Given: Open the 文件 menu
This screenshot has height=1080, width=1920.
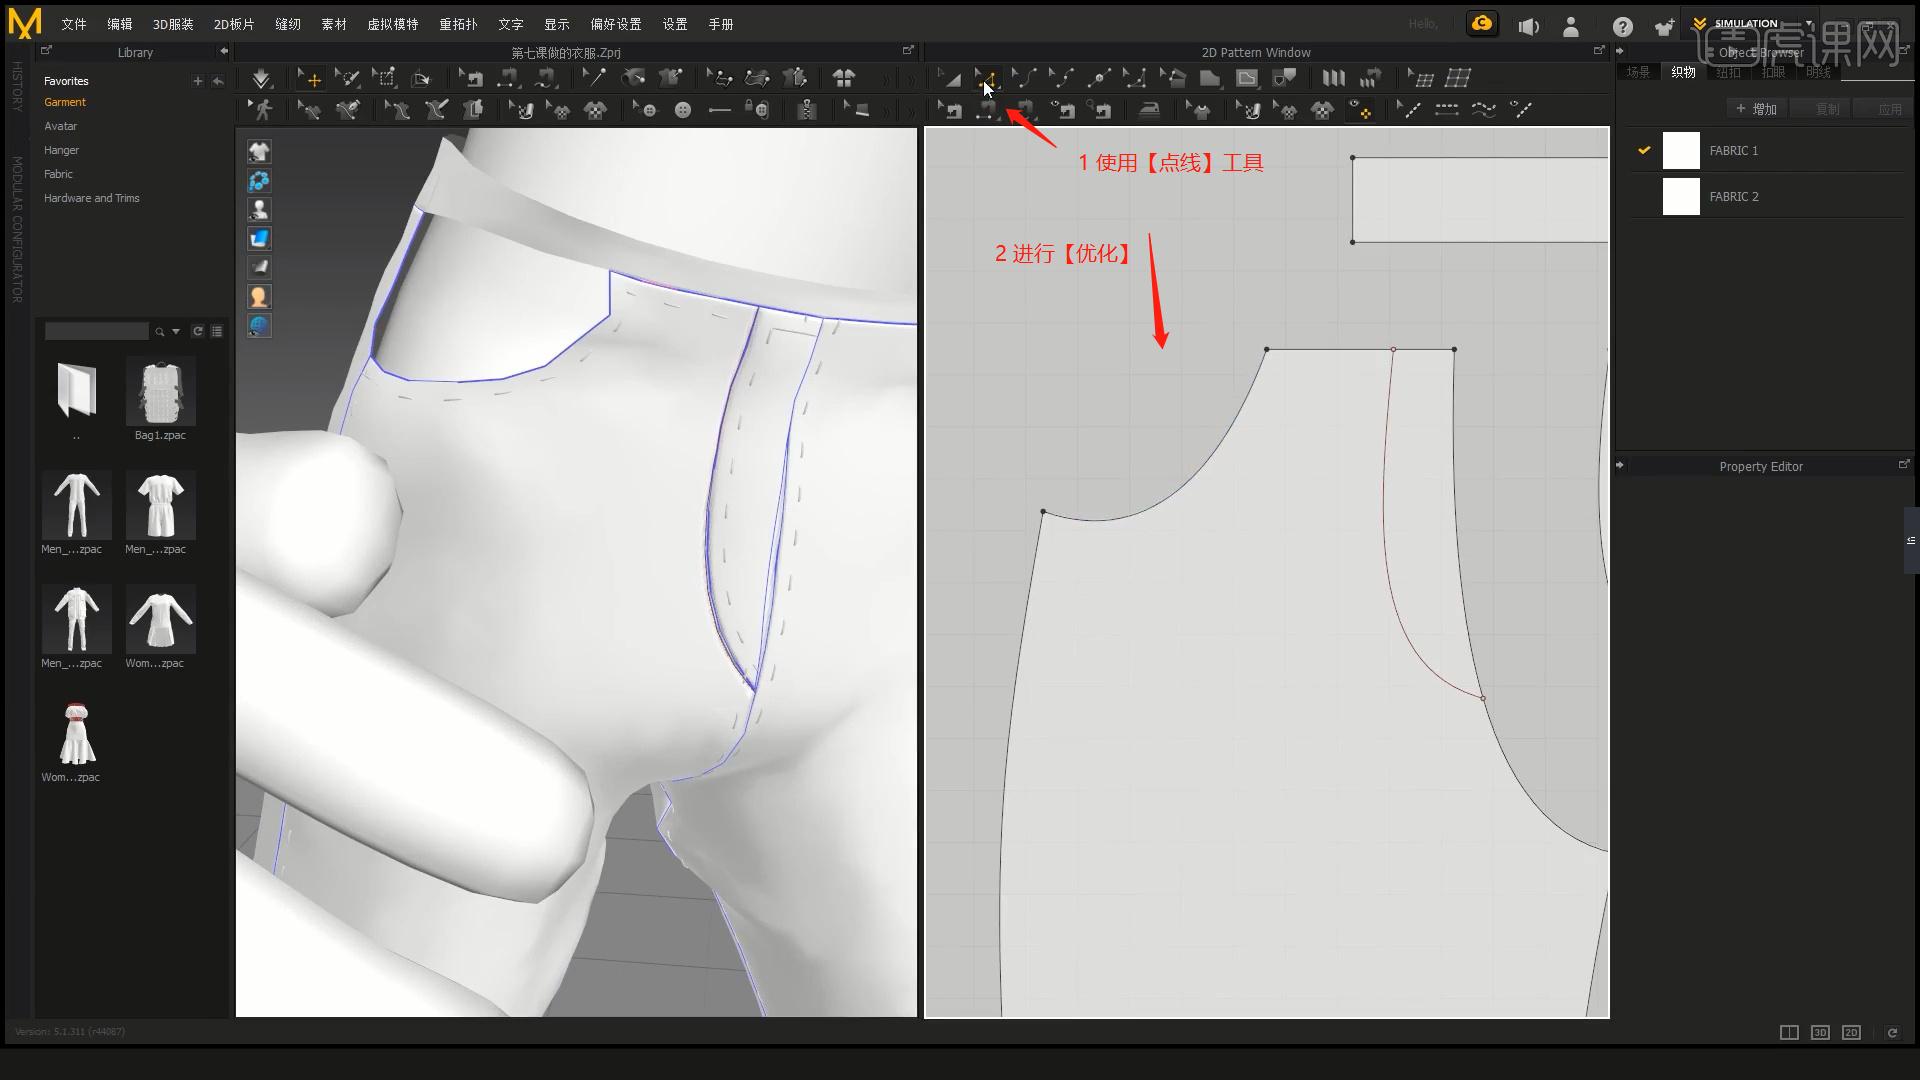Looking at the screenshot, I should click(74, 24).
